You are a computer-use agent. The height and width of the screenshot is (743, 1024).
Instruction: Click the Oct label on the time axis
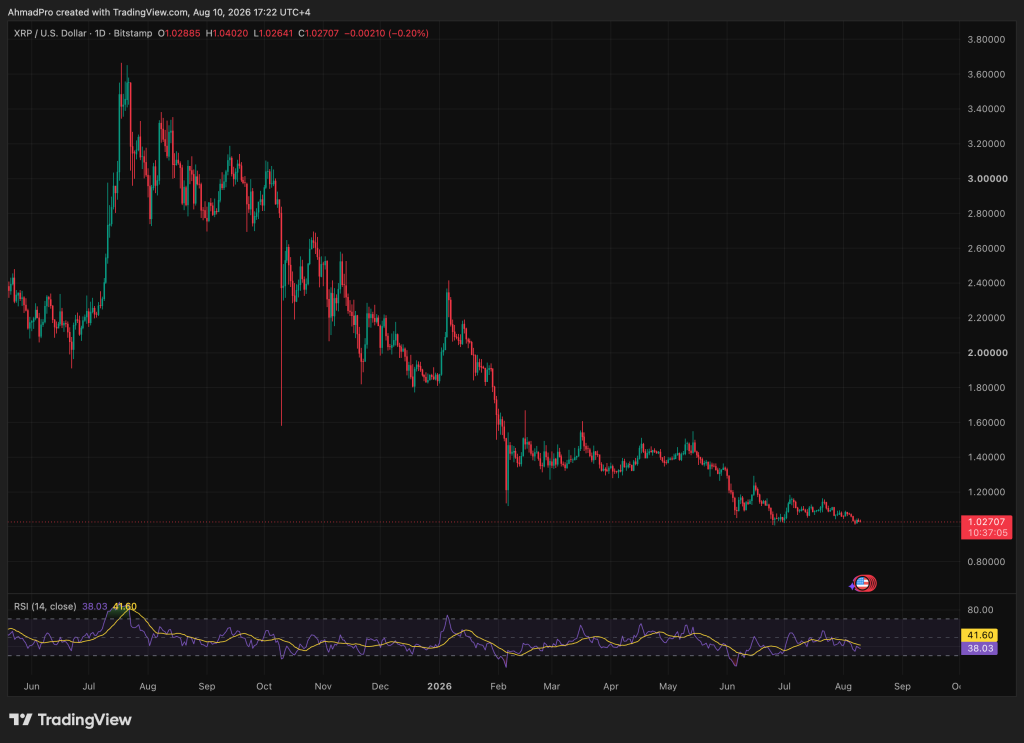(x=264, y=686)
